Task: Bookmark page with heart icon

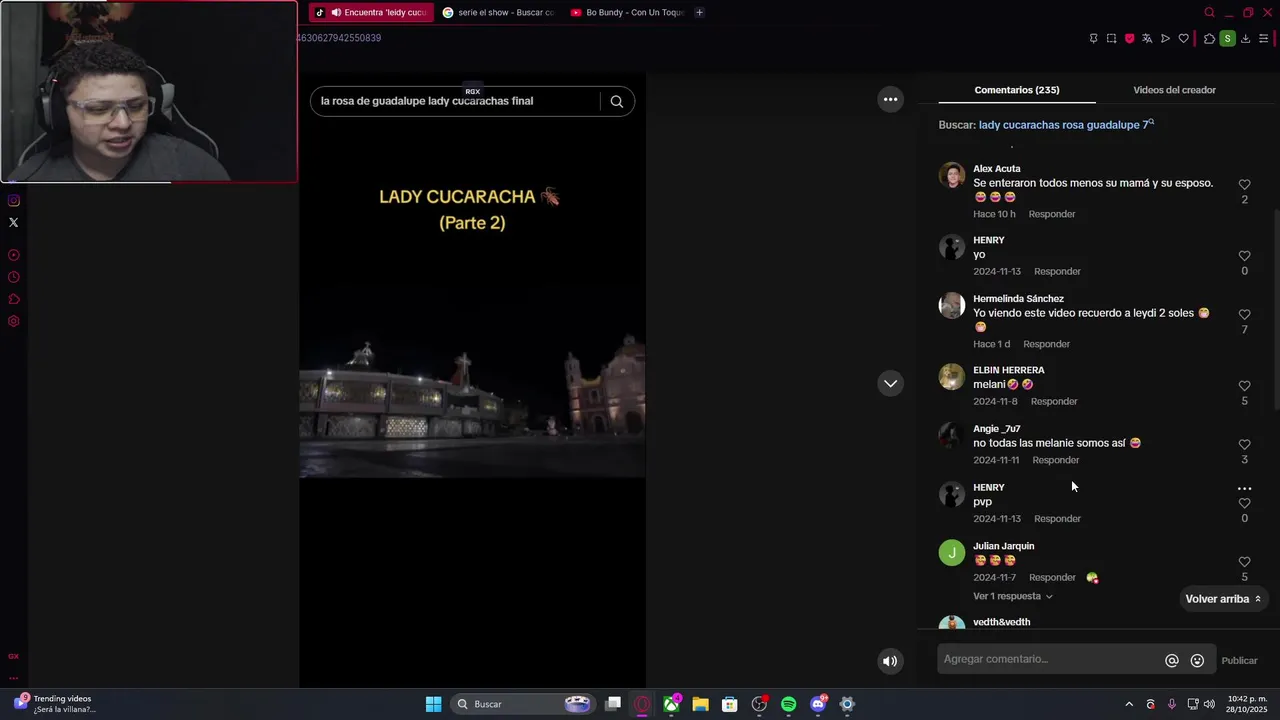Action: click(x=1184, y=38)
